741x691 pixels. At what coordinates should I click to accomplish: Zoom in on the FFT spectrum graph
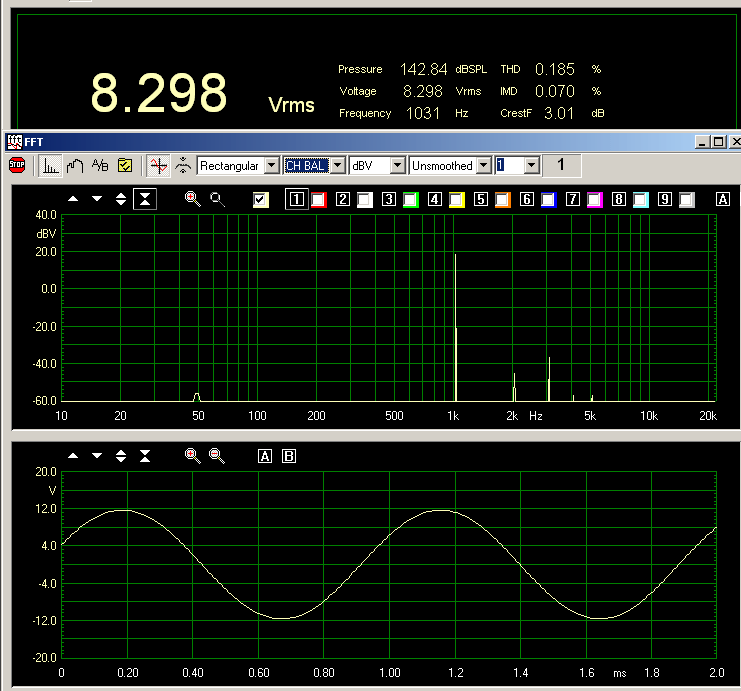tap(192, 199)
